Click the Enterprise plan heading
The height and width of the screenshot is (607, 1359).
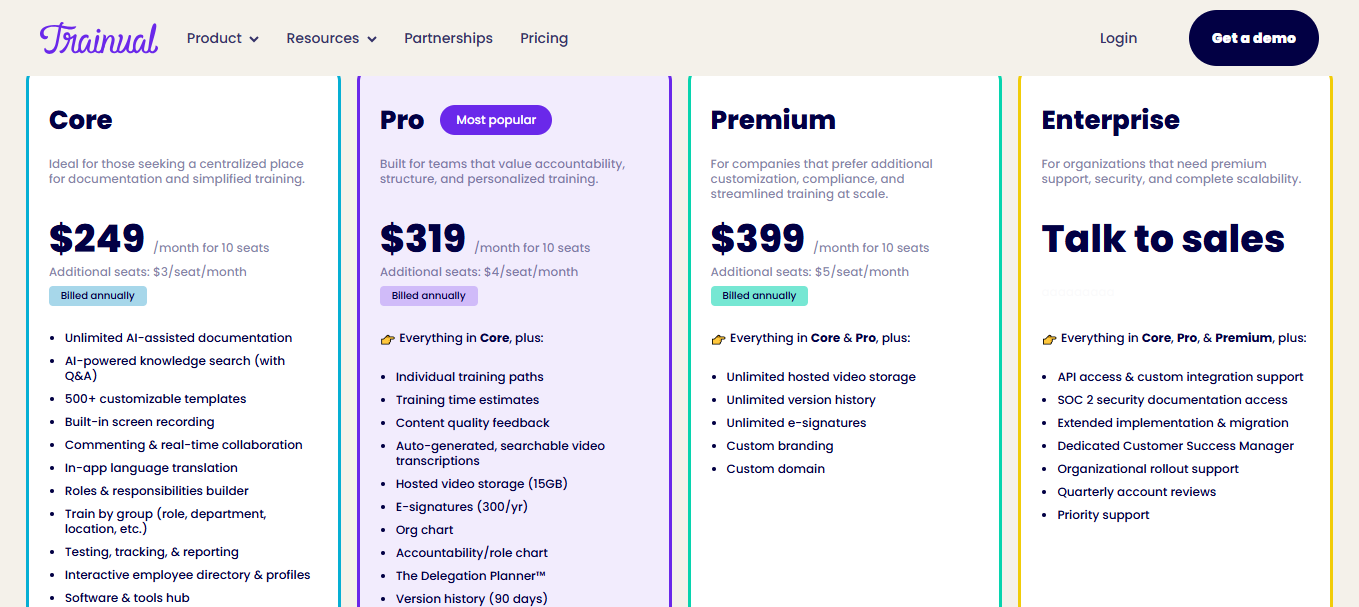tap(1110, 120)
